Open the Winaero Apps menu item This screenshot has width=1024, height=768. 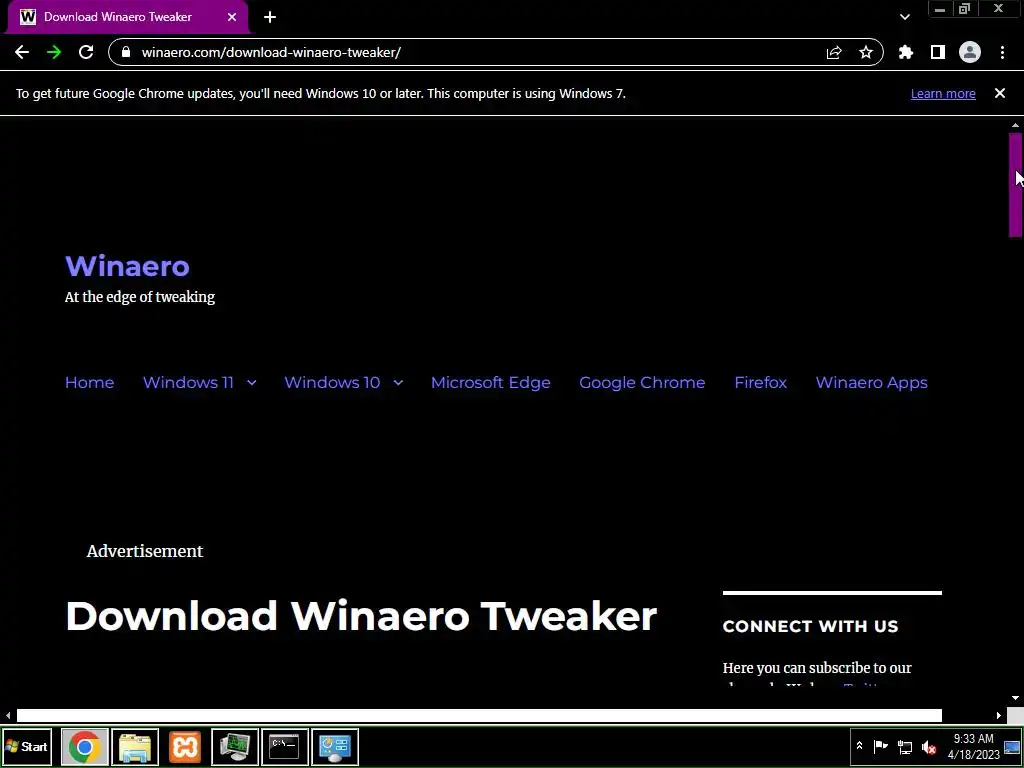[871, 383]
